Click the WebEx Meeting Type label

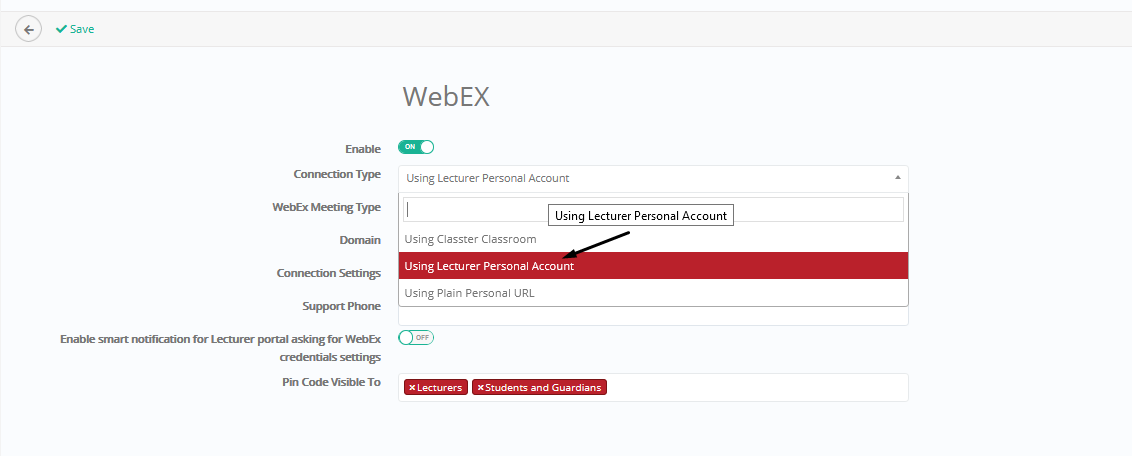[326, 207]
